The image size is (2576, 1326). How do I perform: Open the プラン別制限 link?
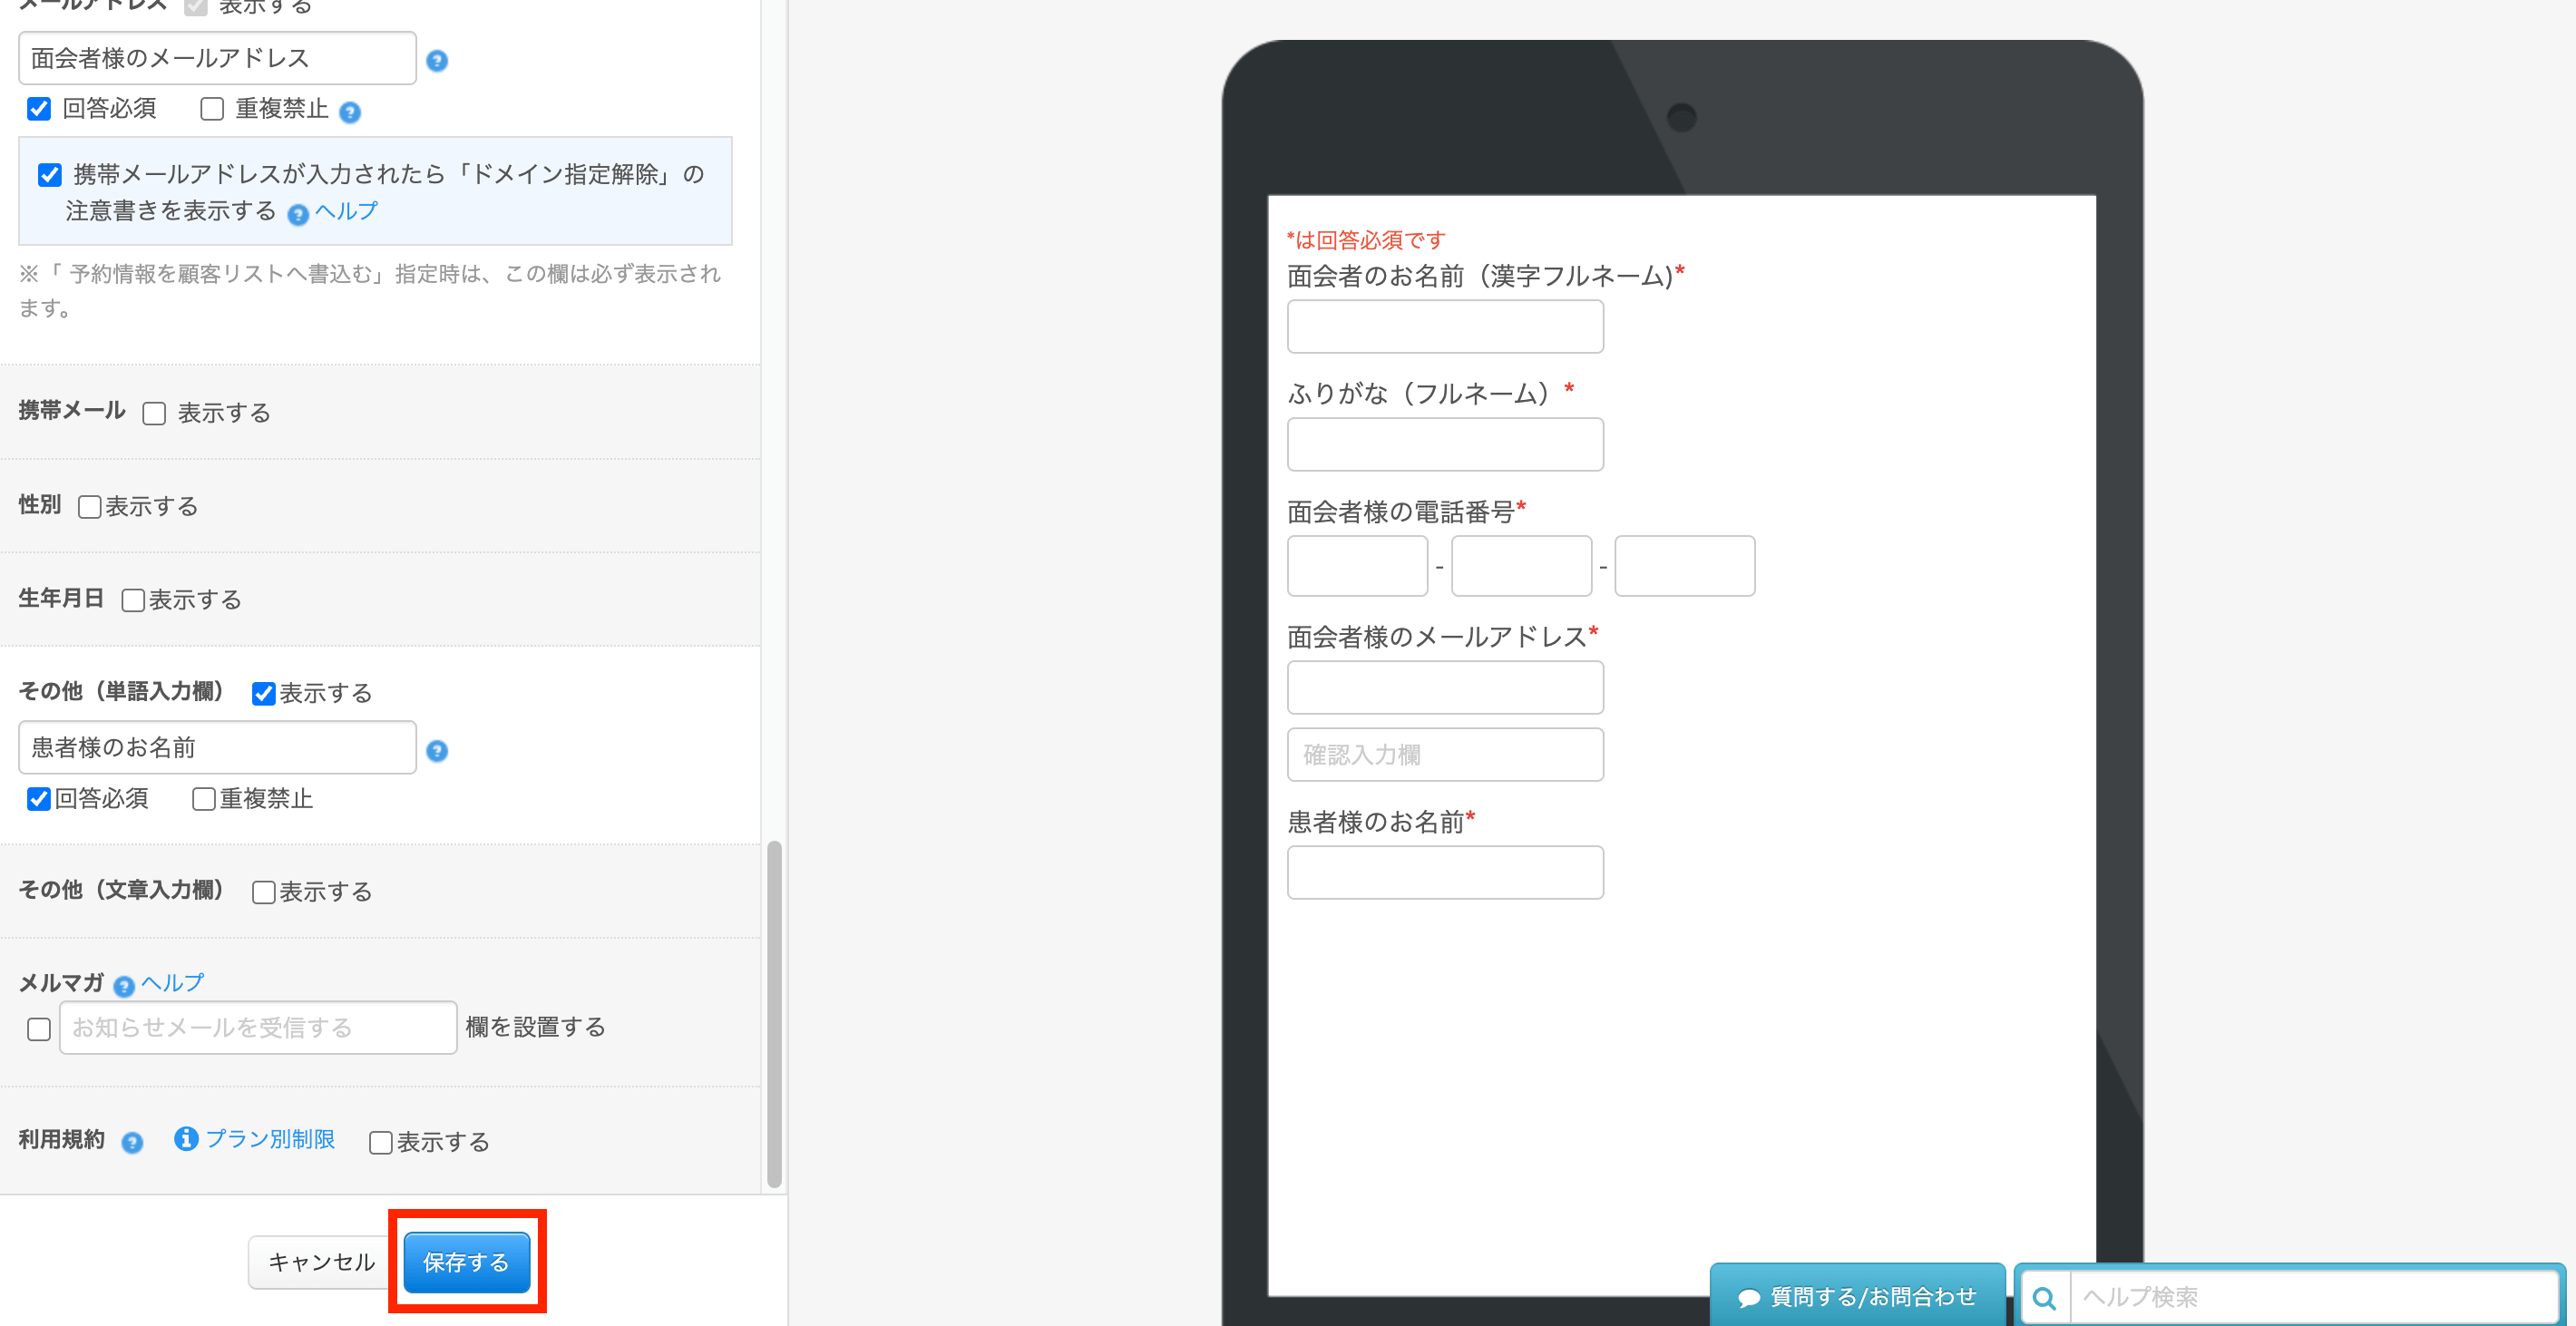(270, 1139)
